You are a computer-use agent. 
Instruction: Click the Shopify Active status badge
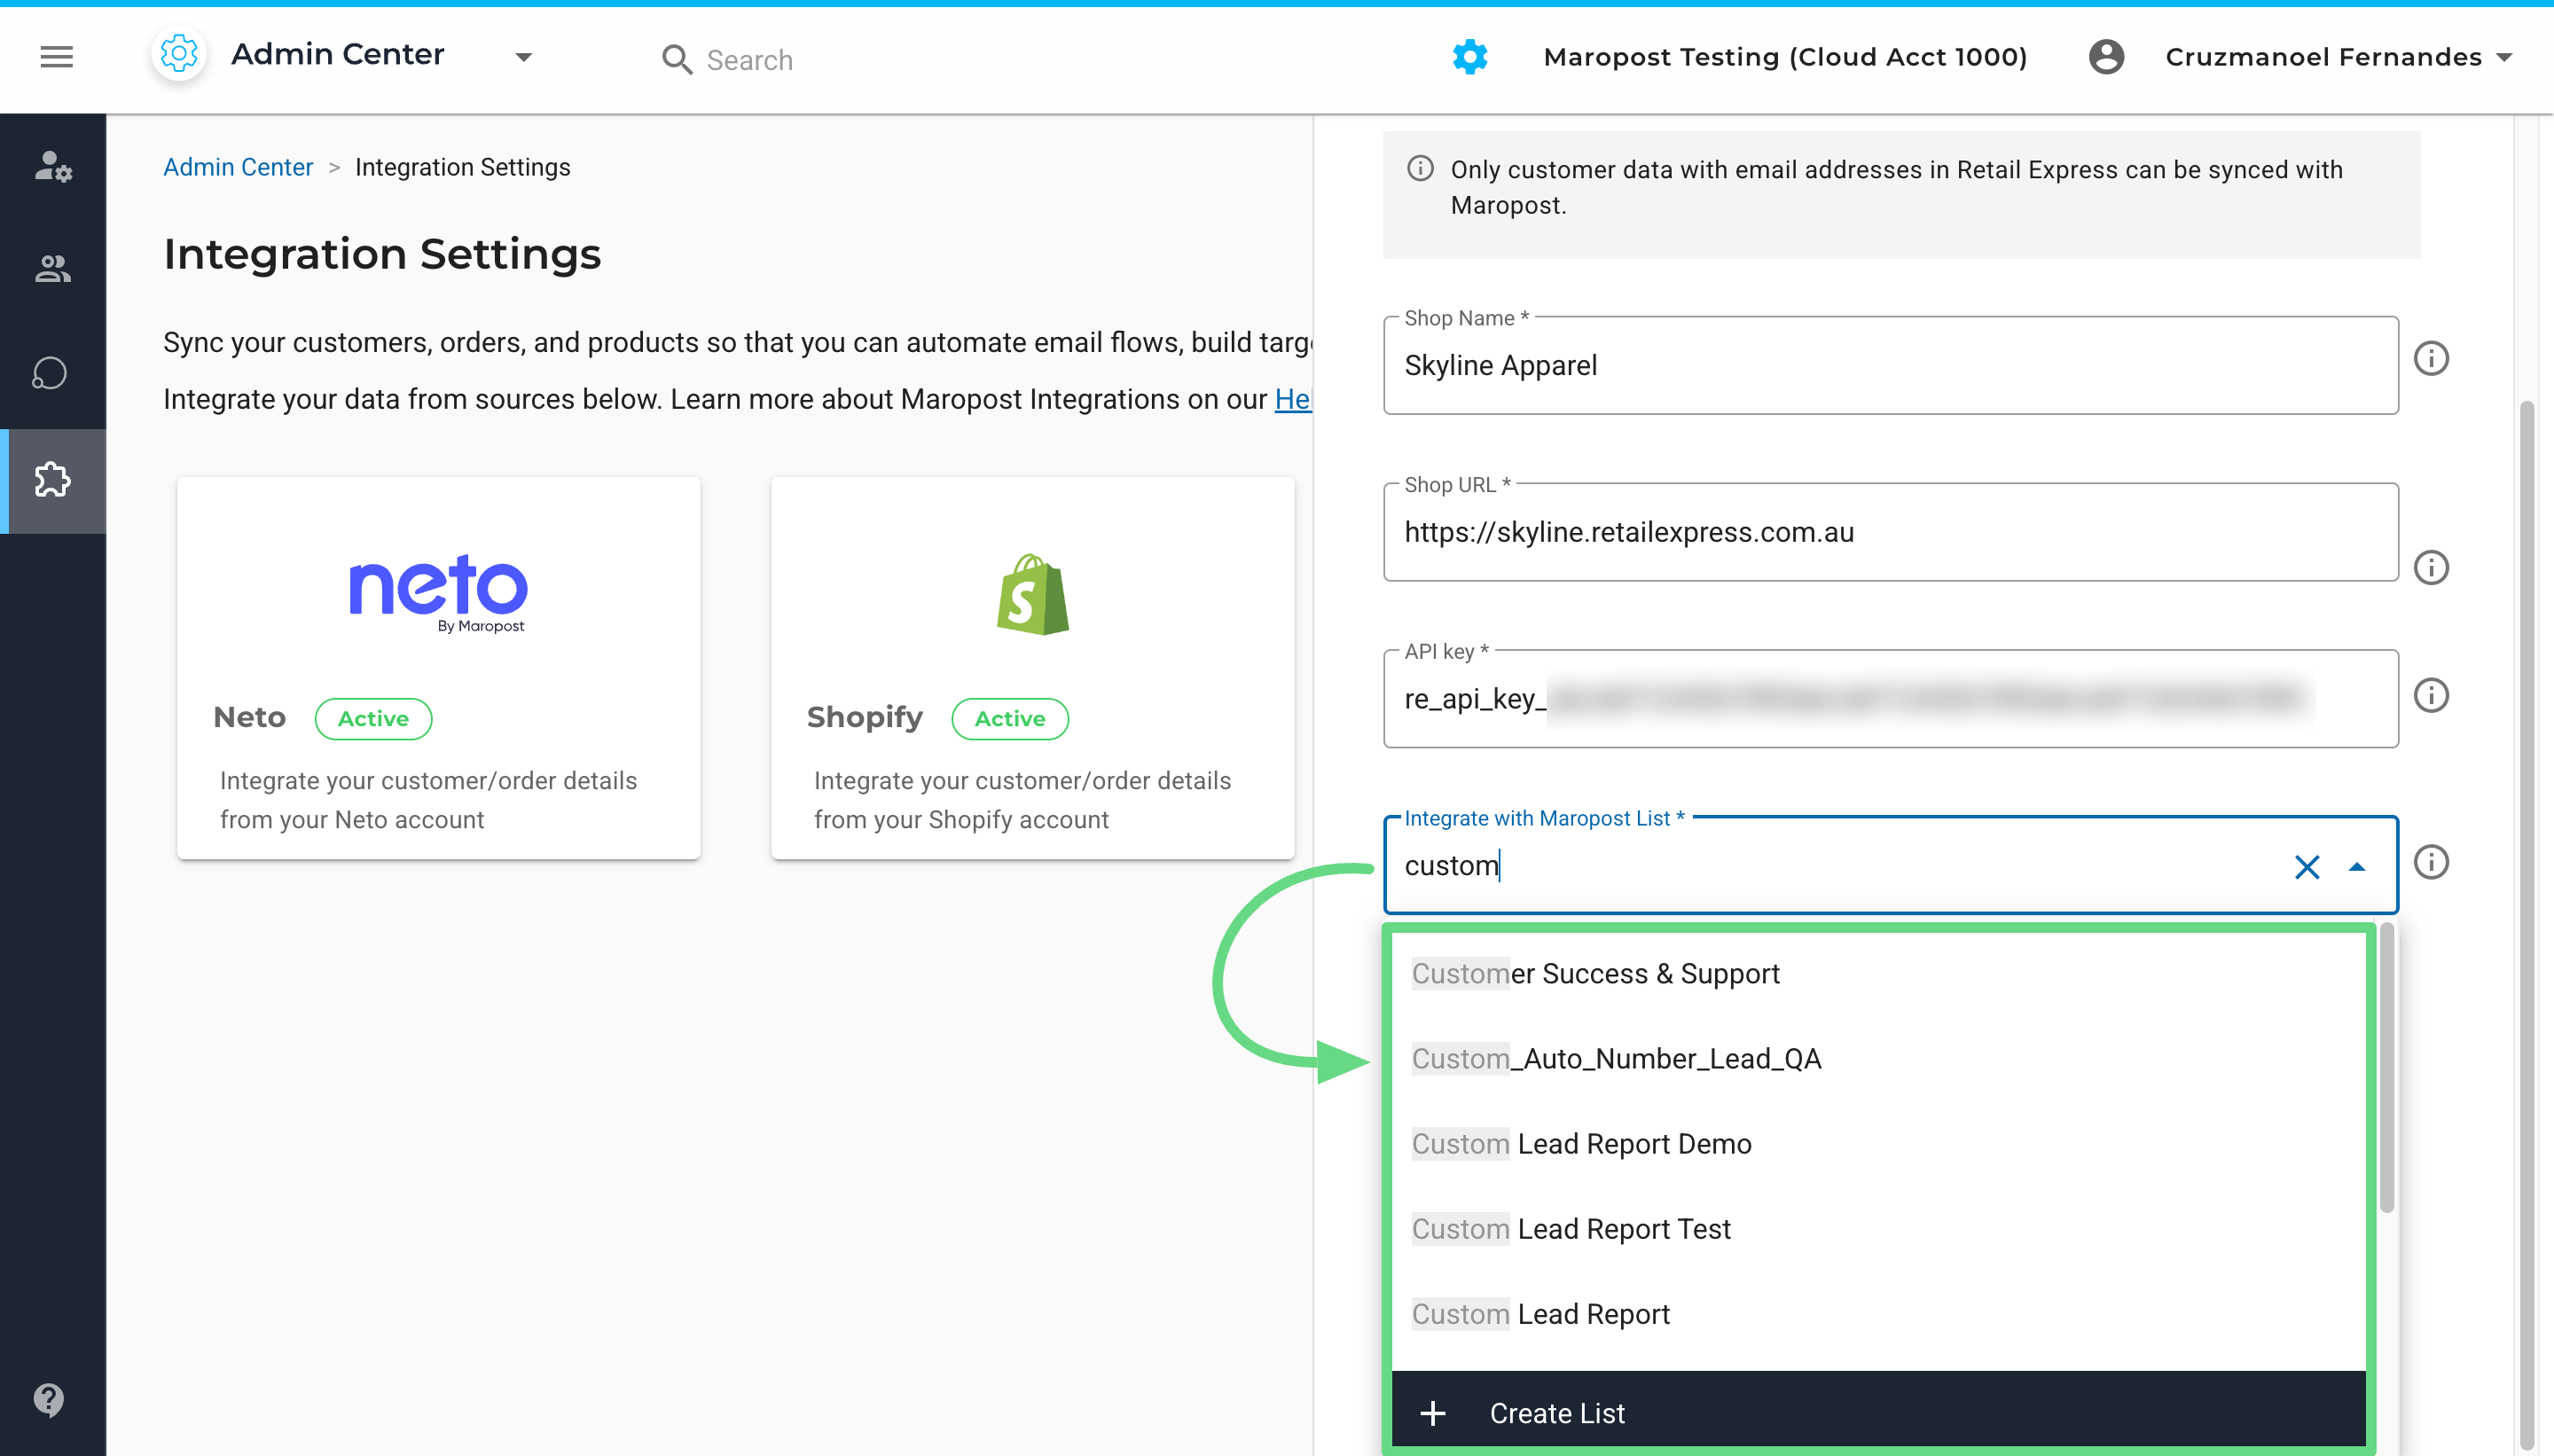(1010, 718)
